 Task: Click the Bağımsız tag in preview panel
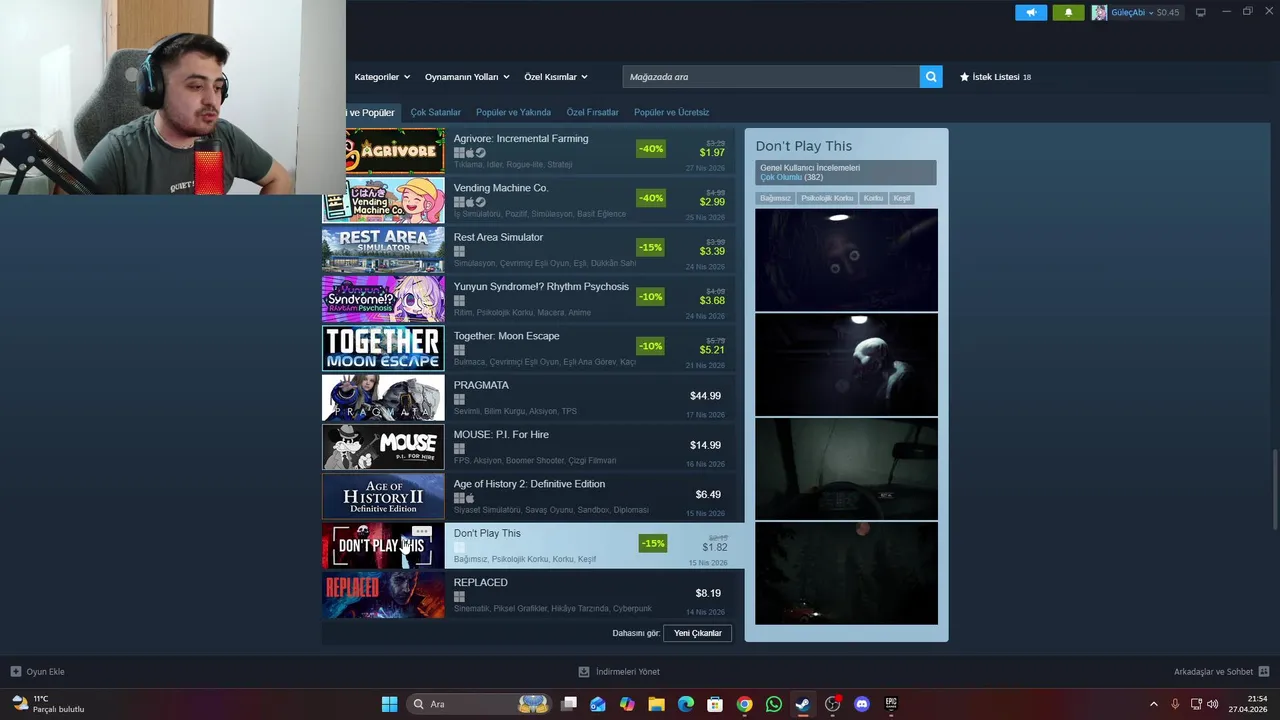point(775,198)
